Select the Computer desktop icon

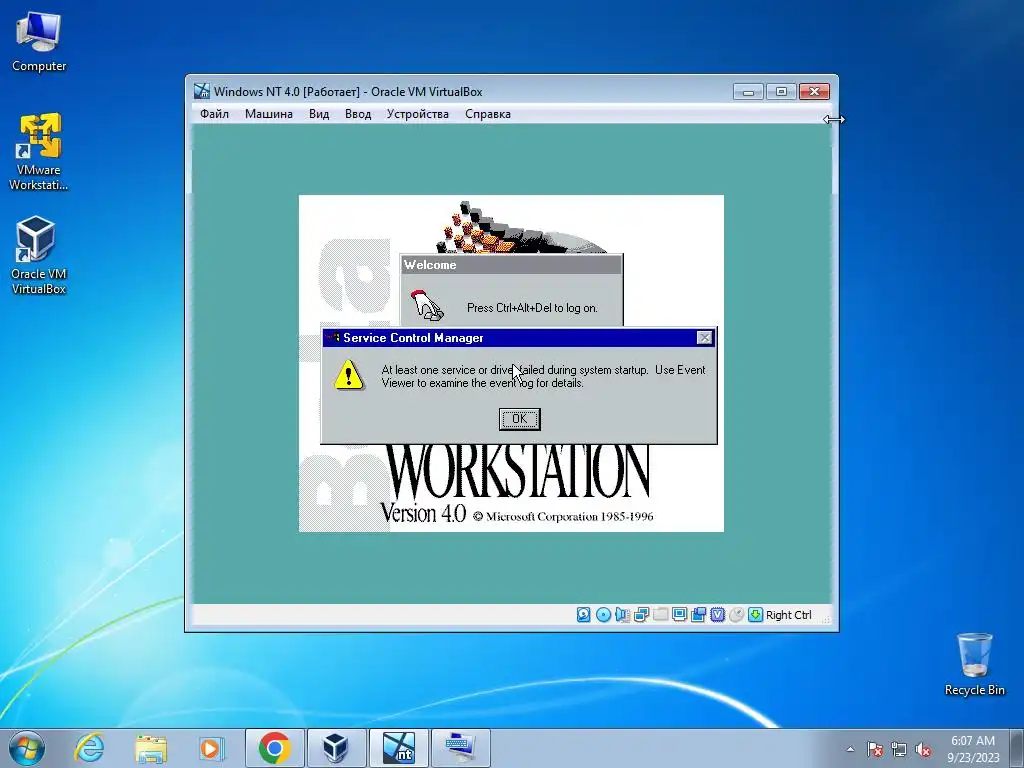[x=39, y=41]
